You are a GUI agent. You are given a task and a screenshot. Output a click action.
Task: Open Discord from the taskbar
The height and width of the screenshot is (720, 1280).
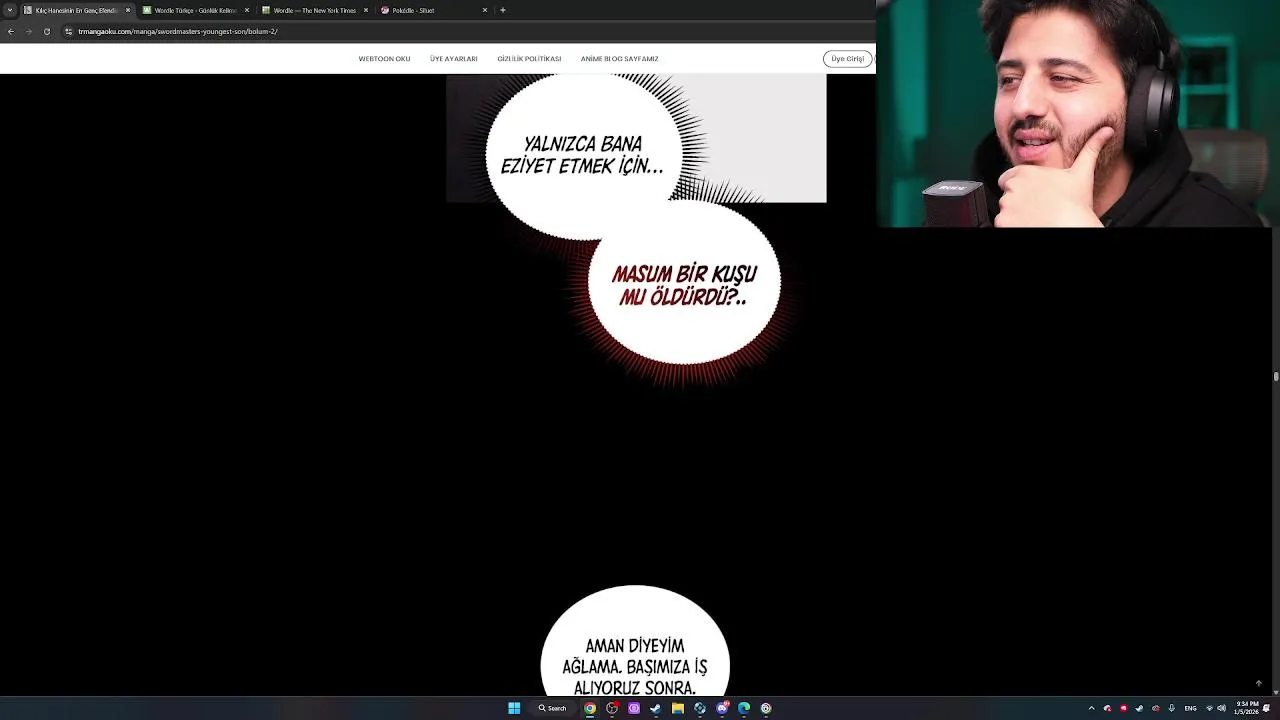(x=722, y=708)
